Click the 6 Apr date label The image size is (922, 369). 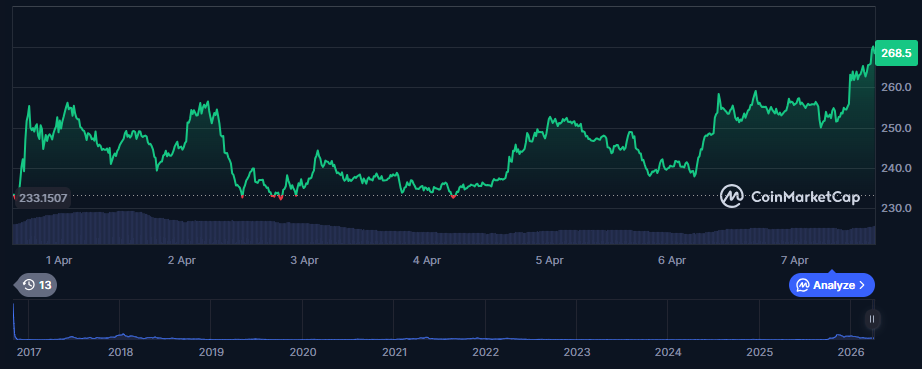tap(673, 260)
